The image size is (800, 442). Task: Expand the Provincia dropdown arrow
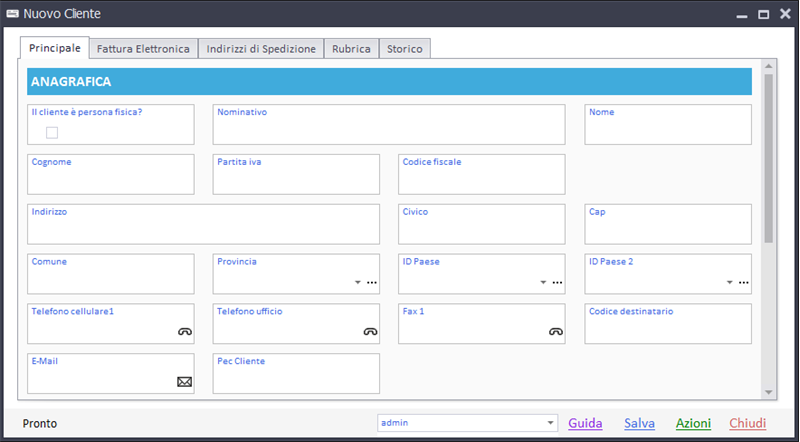[358, 282]
